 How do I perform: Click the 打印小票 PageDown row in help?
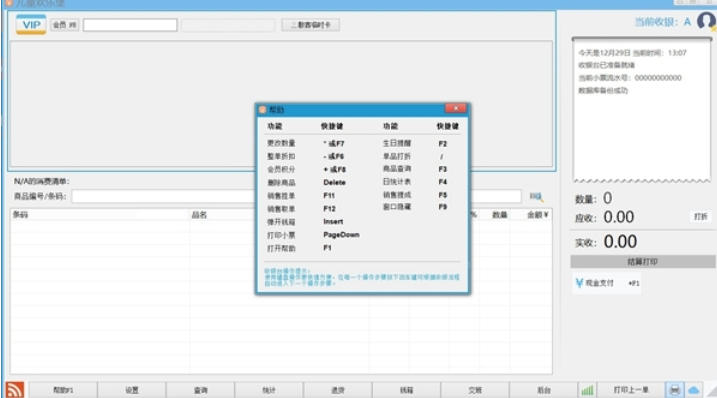313,235
